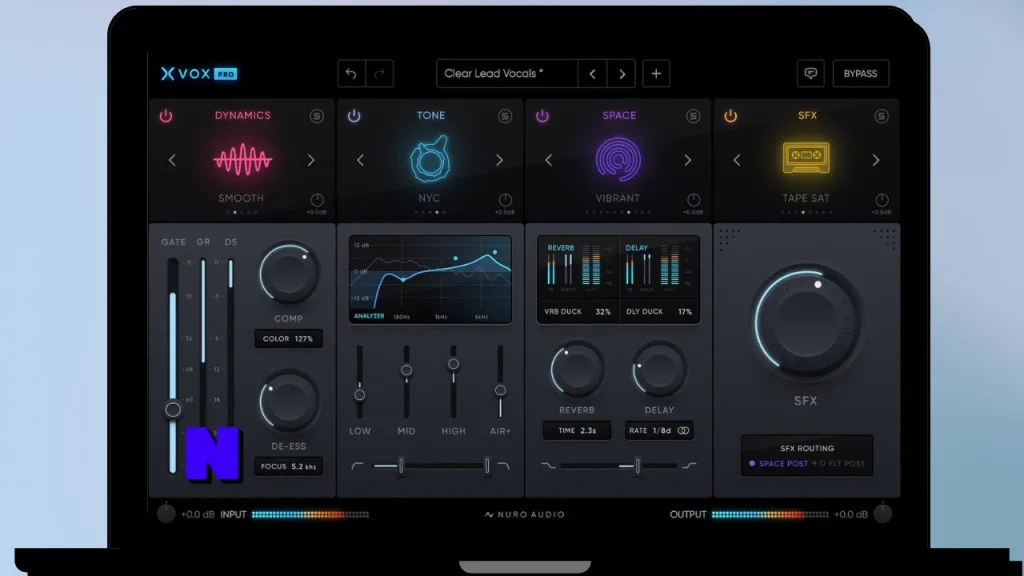Click the FOCUS 5.2 kHz value box
This screenshot has height=576, width=1024.
point(288,466)
